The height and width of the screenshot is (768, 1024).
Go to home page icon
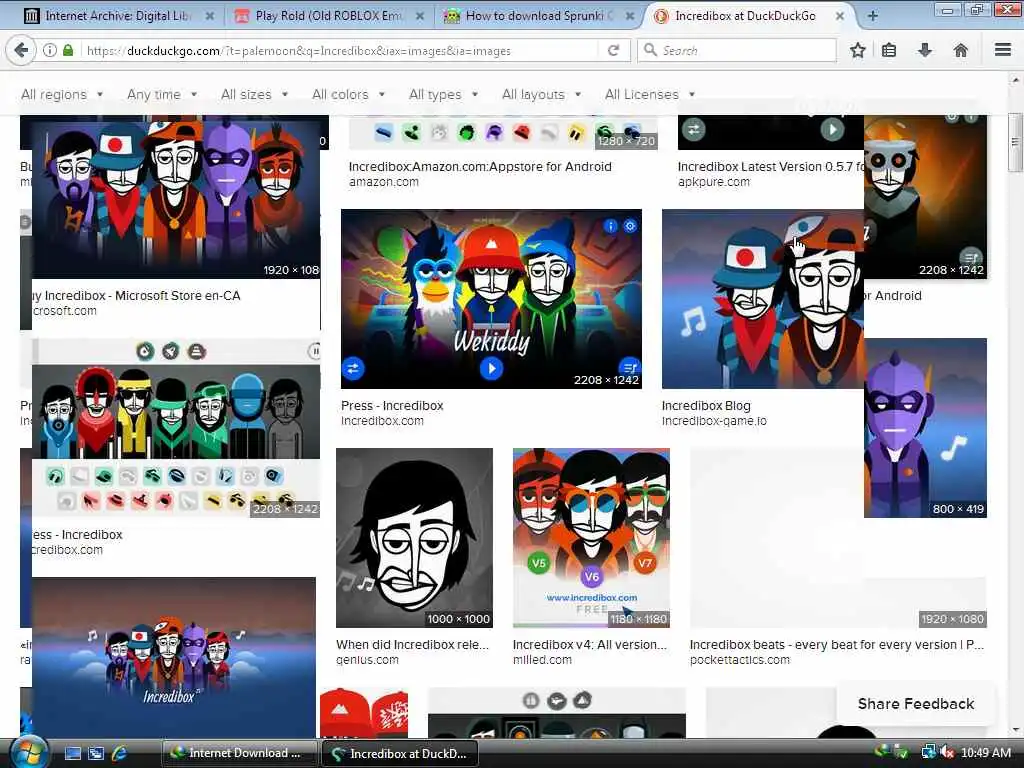tap(961, 50)
